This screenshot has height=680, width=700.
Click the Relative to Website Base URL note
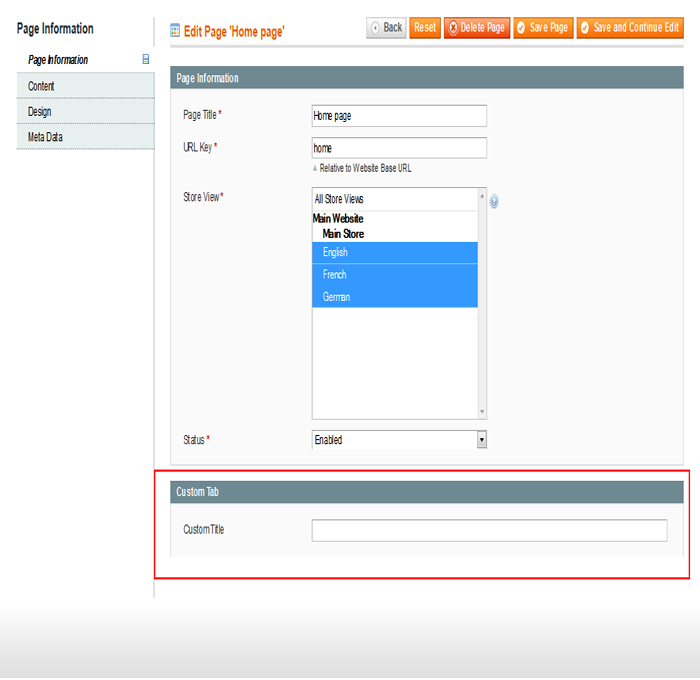point(365,168)
